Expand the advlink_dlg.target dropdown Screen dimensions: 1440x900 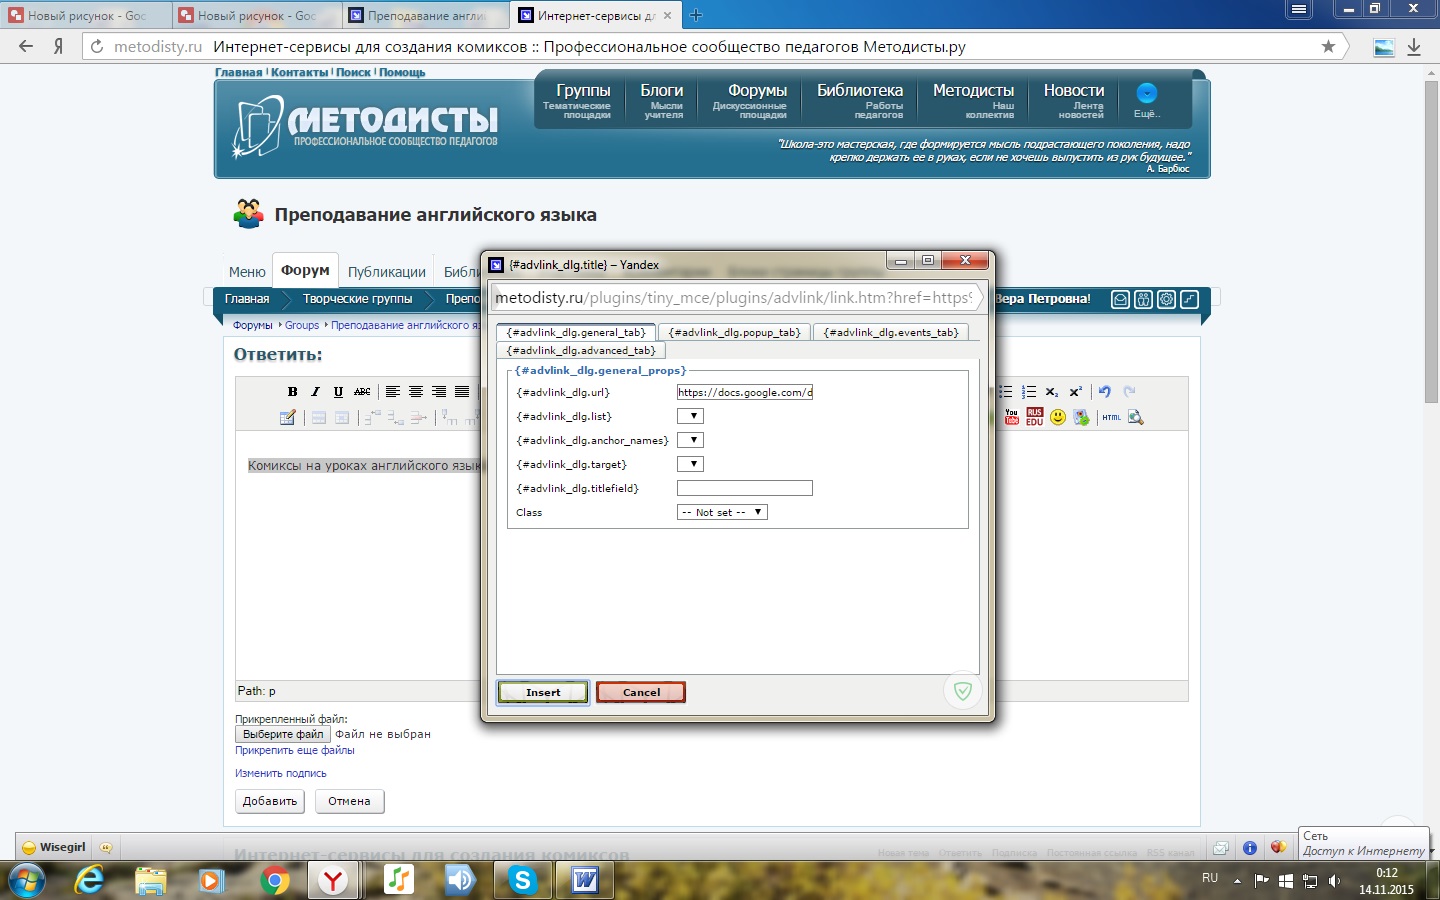[x=690, y=464]
